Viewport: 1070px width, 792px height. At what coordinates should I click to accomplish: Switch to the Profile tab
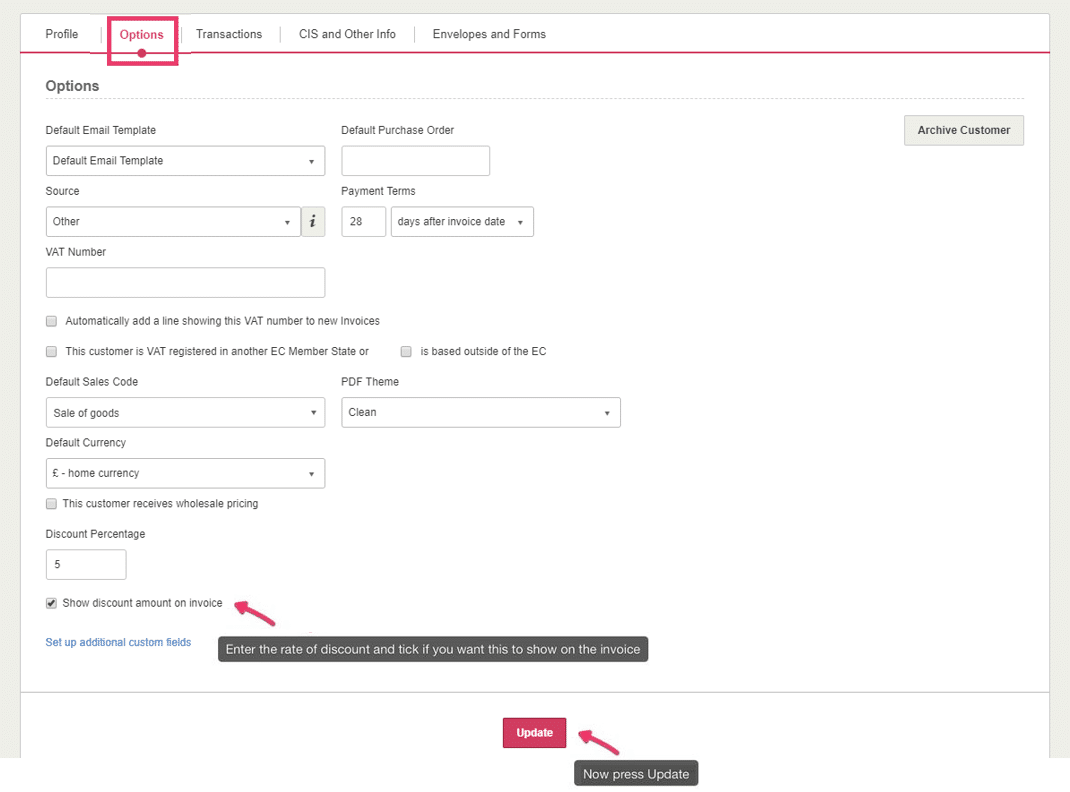tap(62, 34)
